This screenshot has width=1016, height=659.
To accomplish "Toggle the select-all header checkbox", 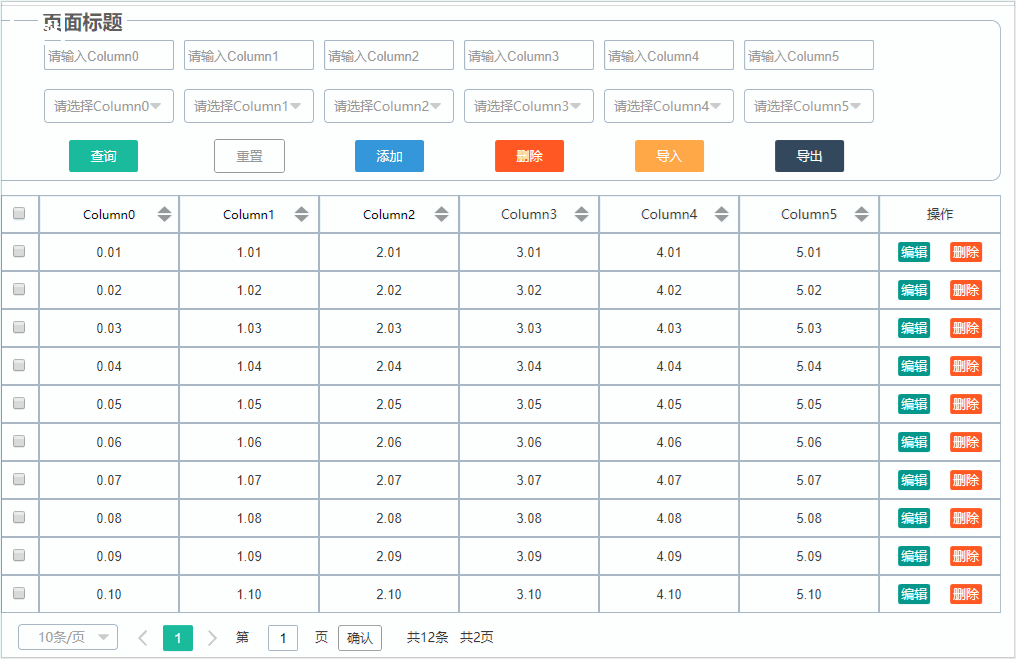I will (x=19, y=213).
